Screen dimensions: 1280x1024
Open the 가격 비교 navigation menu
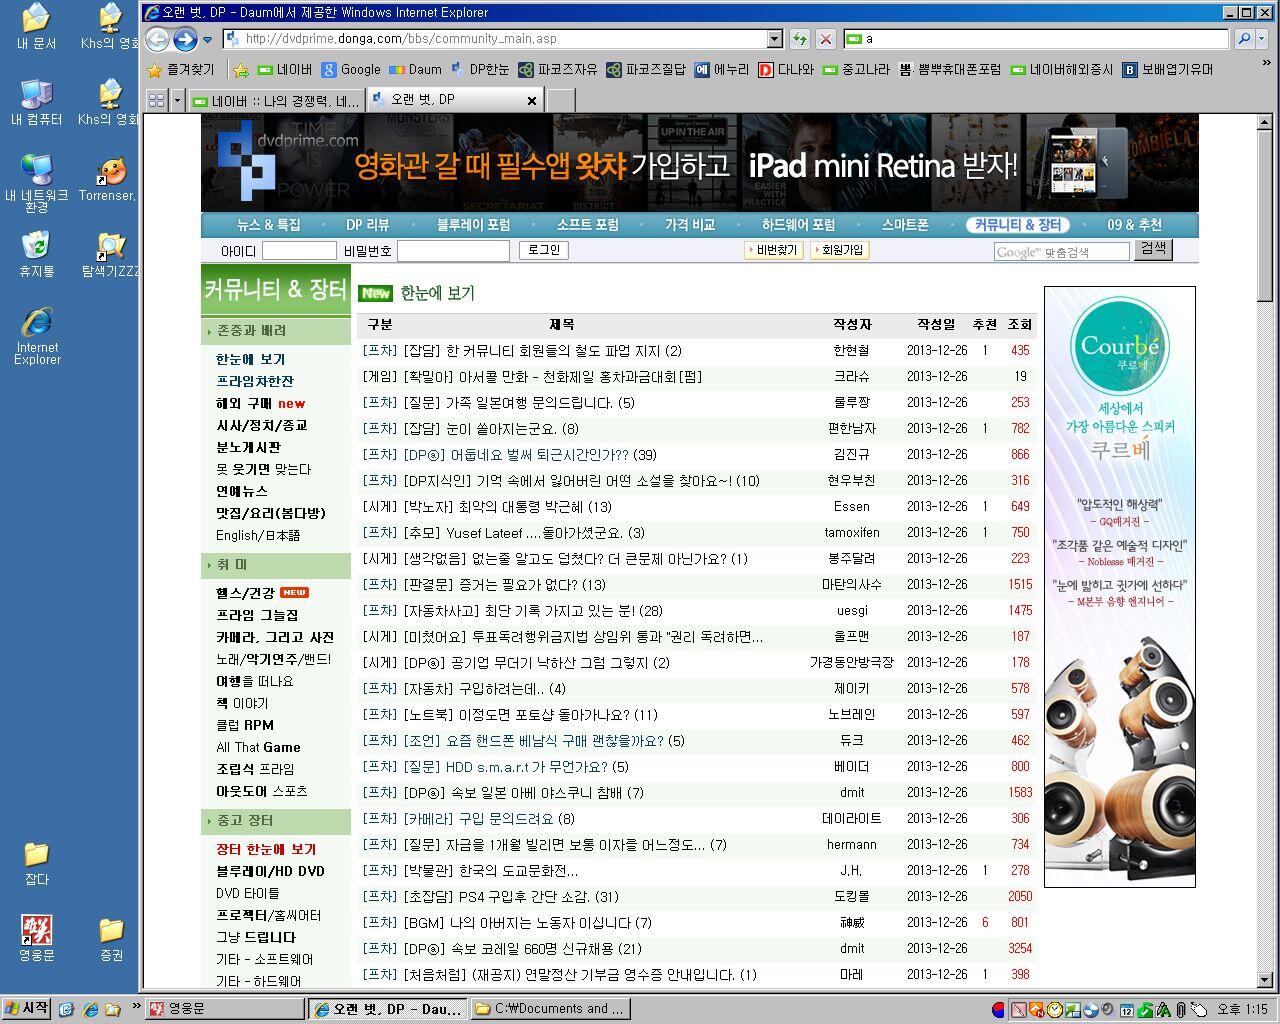(690, 225)
